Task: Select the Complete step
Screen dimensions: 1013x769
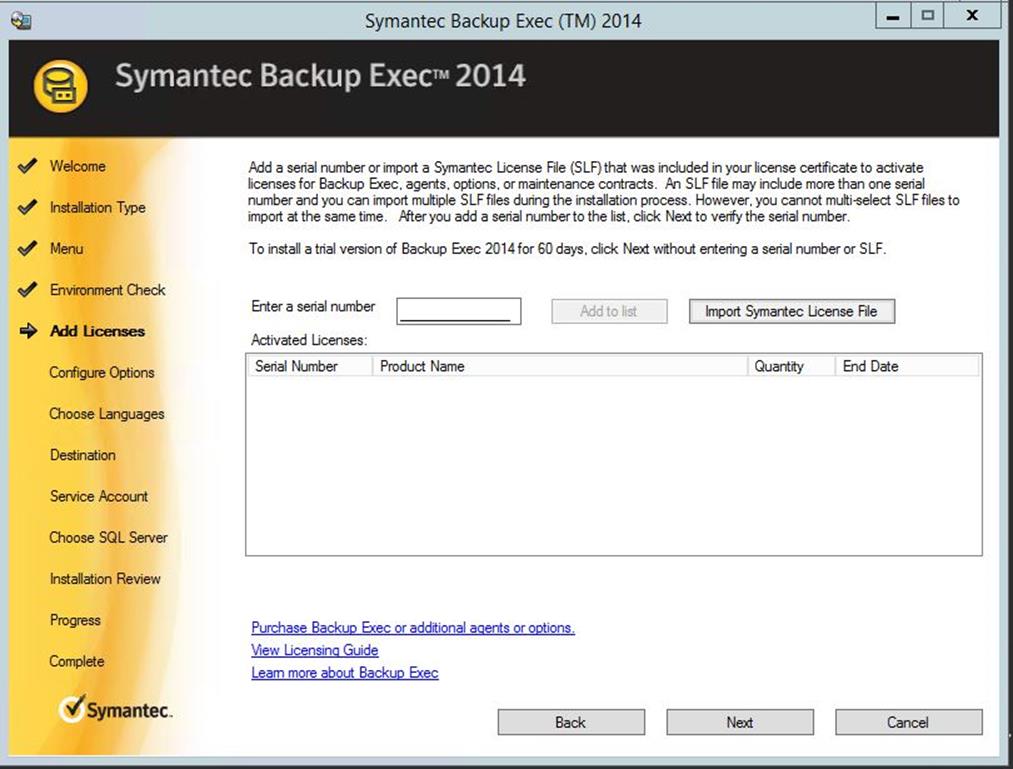Action: coord(77,662)
